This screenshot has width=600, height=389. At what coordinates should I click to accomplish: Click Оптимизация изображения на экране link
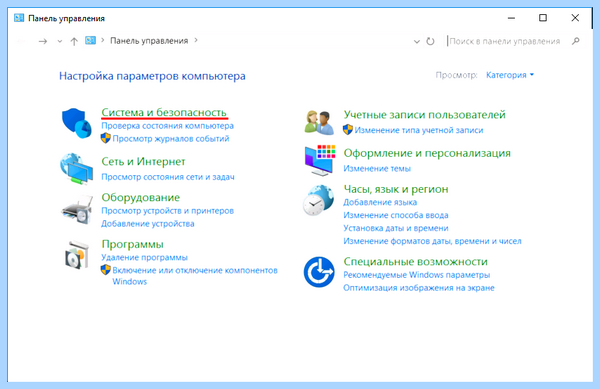[x=419, y=288]
